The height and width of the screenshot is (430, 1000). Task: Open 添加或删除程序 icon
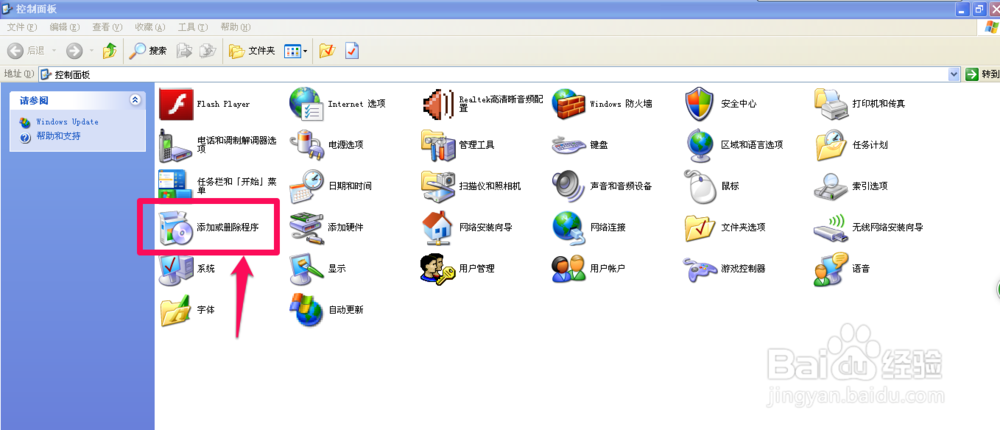(x=176, y=227)
